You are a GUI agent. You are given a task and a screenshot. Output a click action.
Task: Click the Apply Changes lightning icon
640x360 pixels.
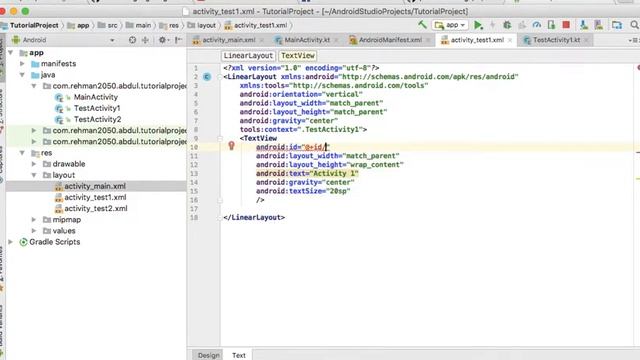point(493,25)
